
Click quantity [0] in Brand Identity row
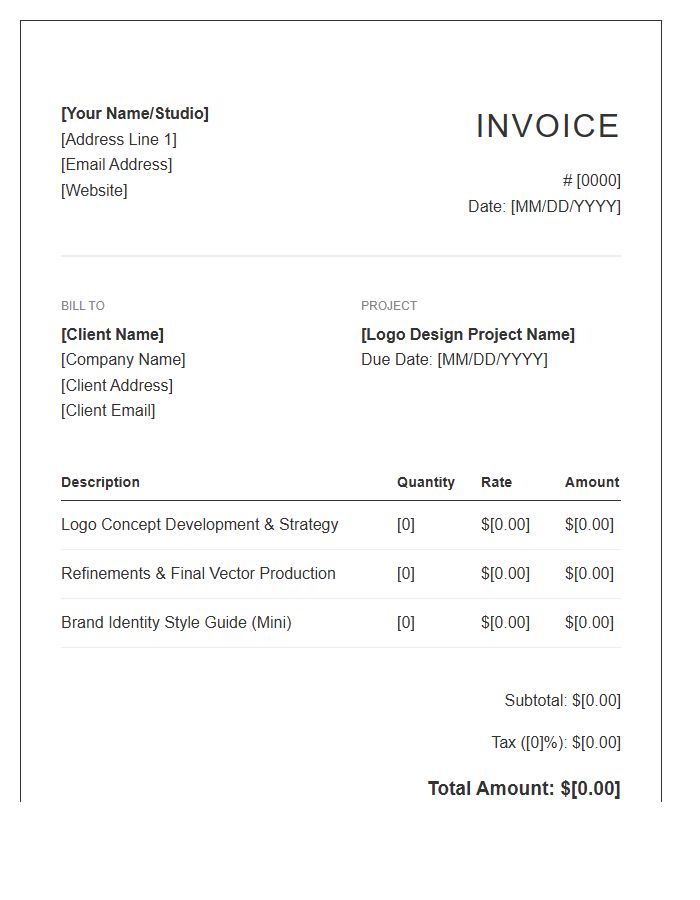(x=406, y=623)
